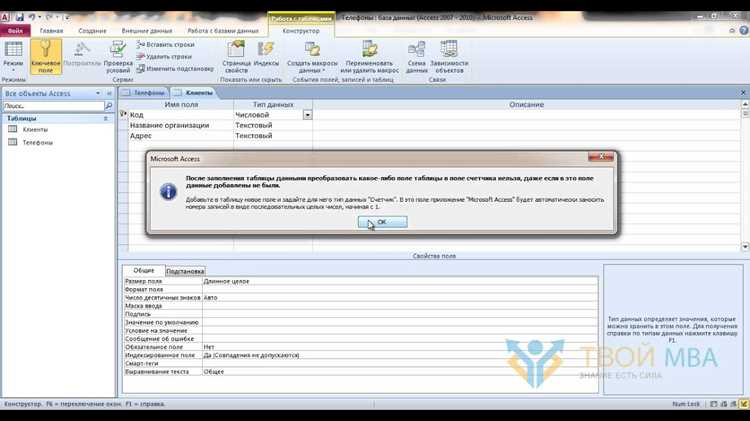The width and height of the screenshot is (750, 421).
Task: Click the Число десятичных знаков value Авто
Action: coord(400,298)
